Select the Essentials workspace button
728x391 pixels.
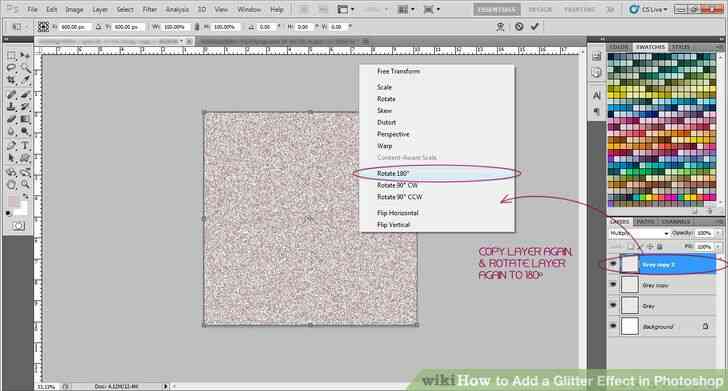[x=497, y=9]
